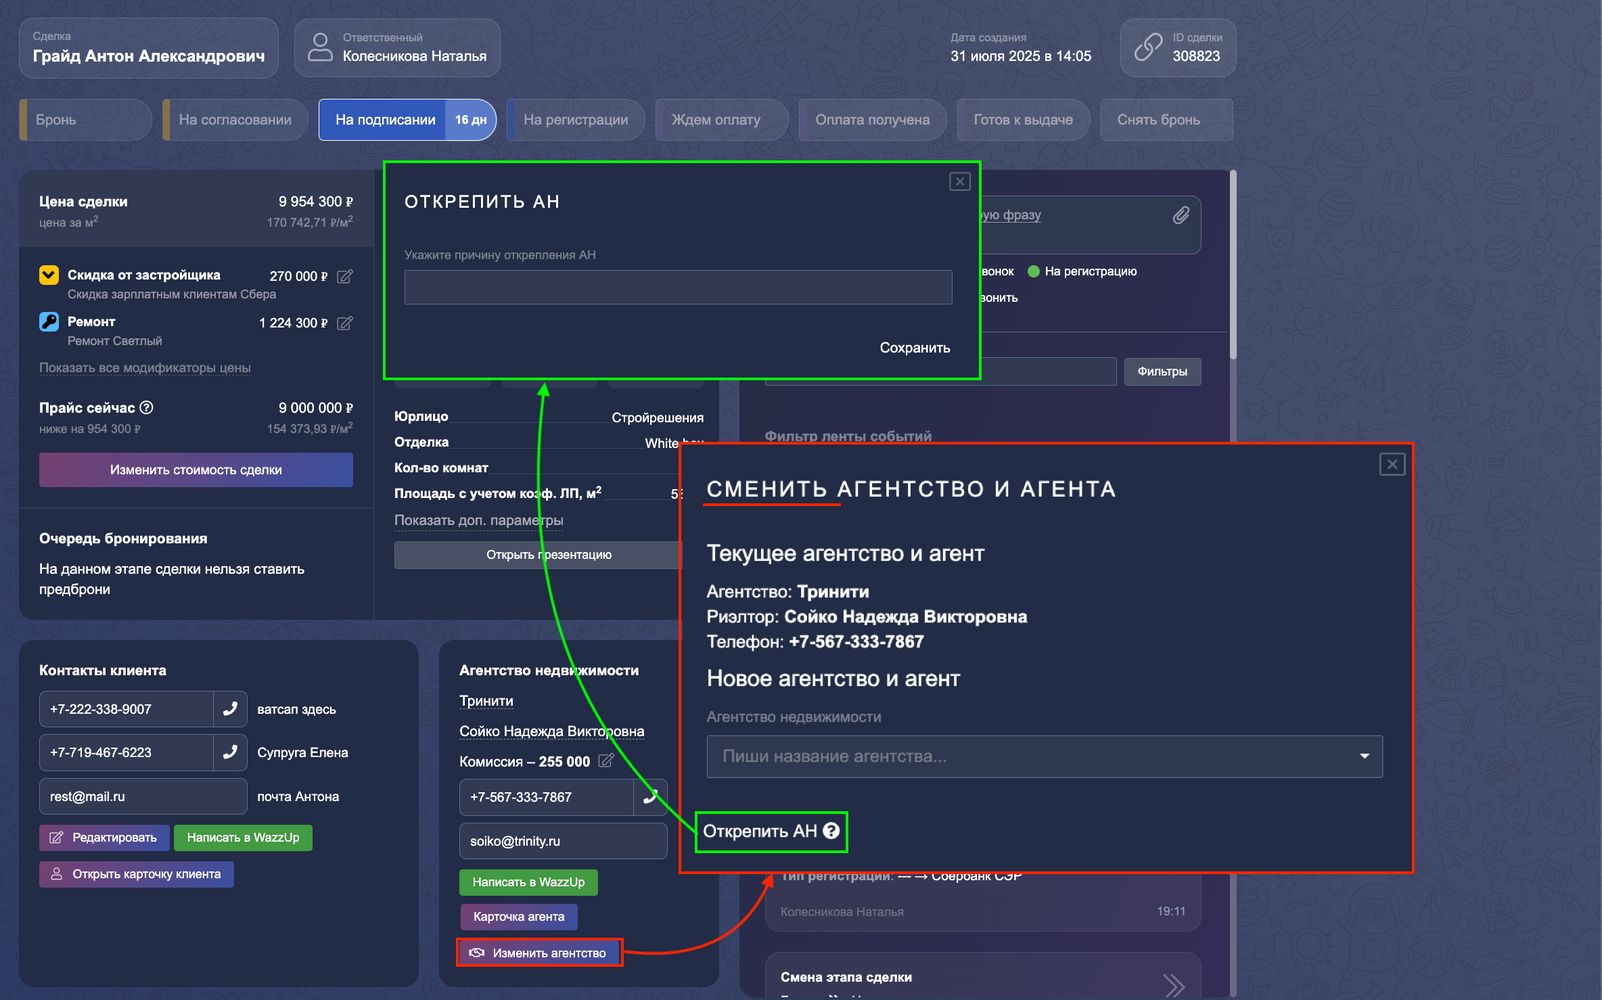Image resolution: width=1602 pixels, height=1000 pixels.
Task: Edit the Ремонт price pencil icon
Action: tap(345, 323)
